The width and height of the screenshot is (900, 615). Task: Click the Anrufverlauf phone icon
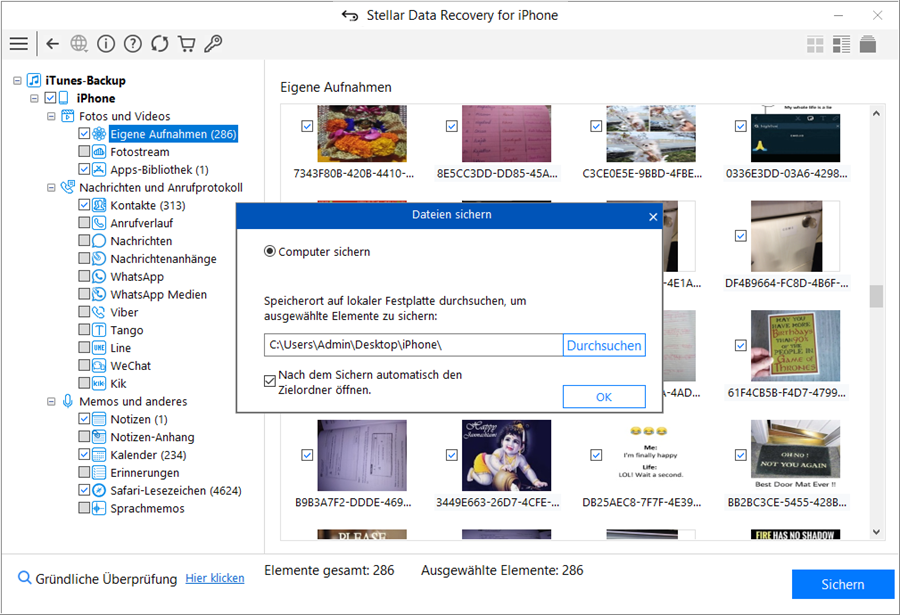tap(99, 223)
